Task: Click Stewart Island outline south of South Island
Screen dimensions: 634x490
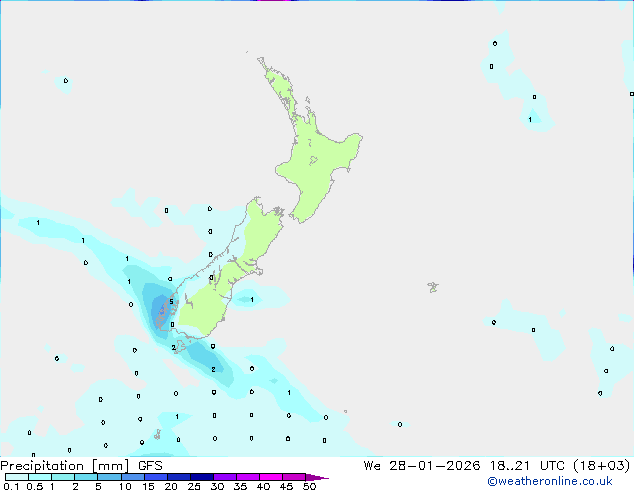Action: tap(180, 347)
